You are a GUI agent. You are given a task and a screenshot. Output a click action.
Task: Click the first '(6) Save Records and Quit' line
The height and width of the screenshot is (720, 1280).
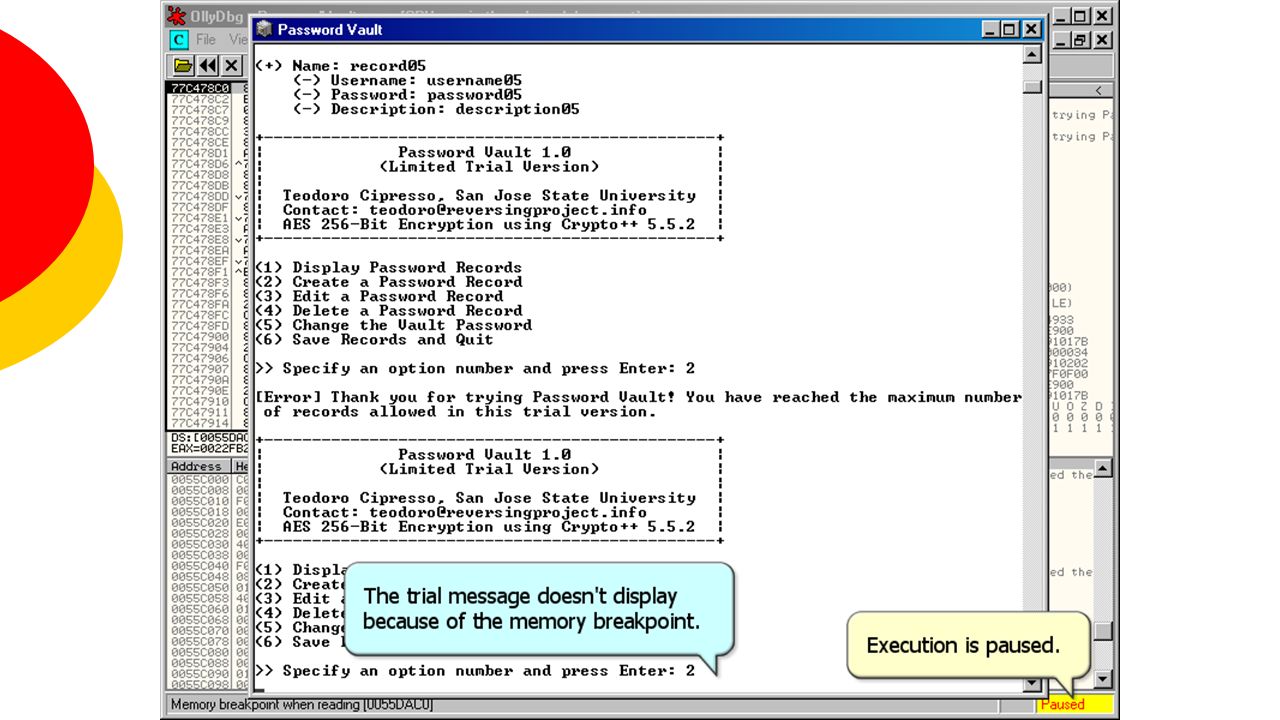pos(375,339)
